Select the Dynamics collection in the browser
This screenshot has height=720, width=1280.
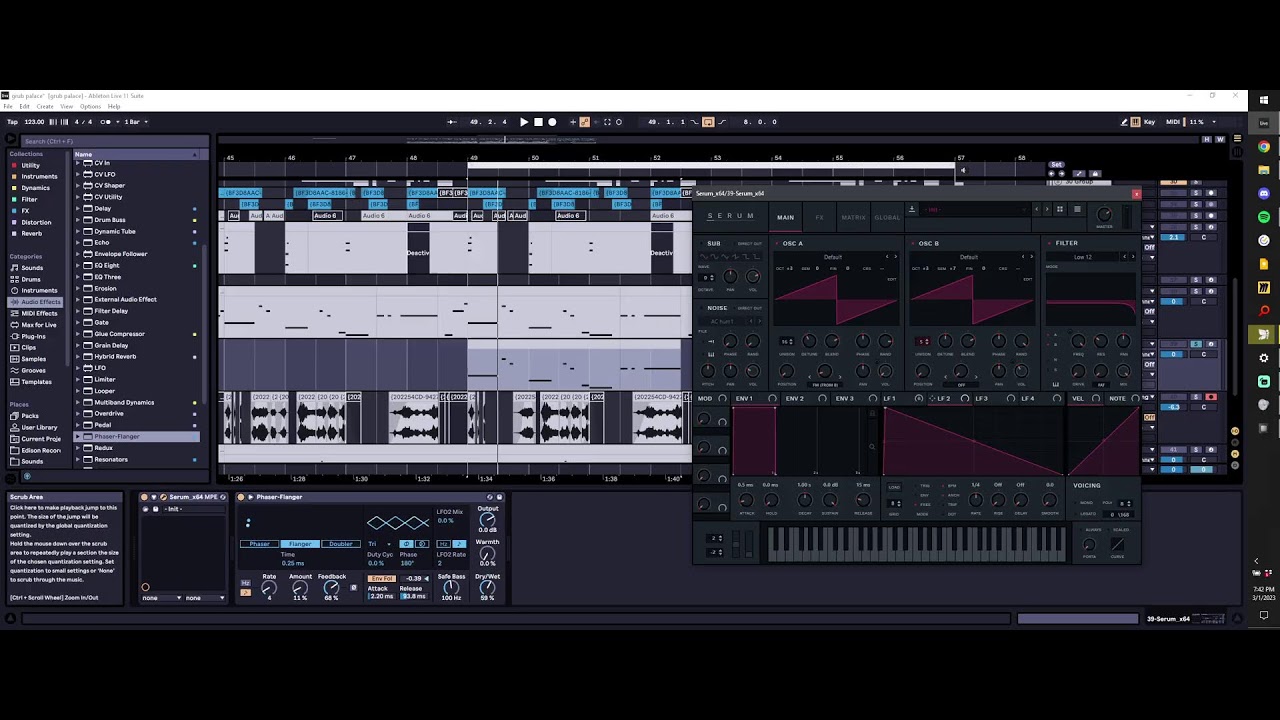click(x=35, y=188)
